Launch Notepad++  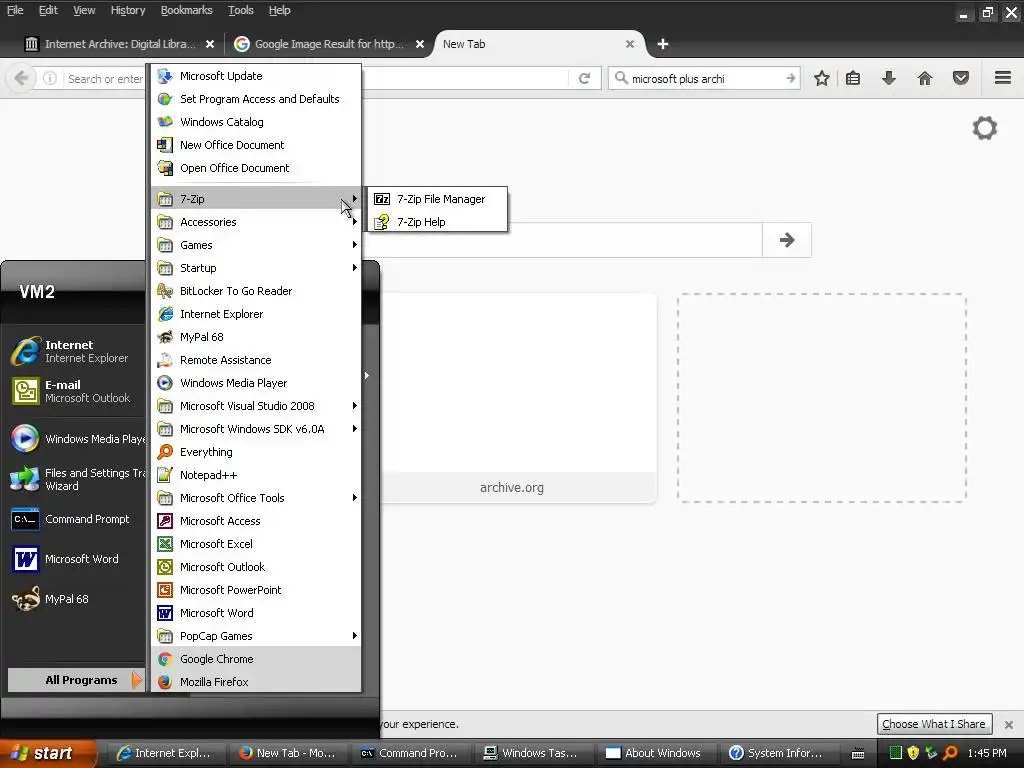tap(256, 475)
